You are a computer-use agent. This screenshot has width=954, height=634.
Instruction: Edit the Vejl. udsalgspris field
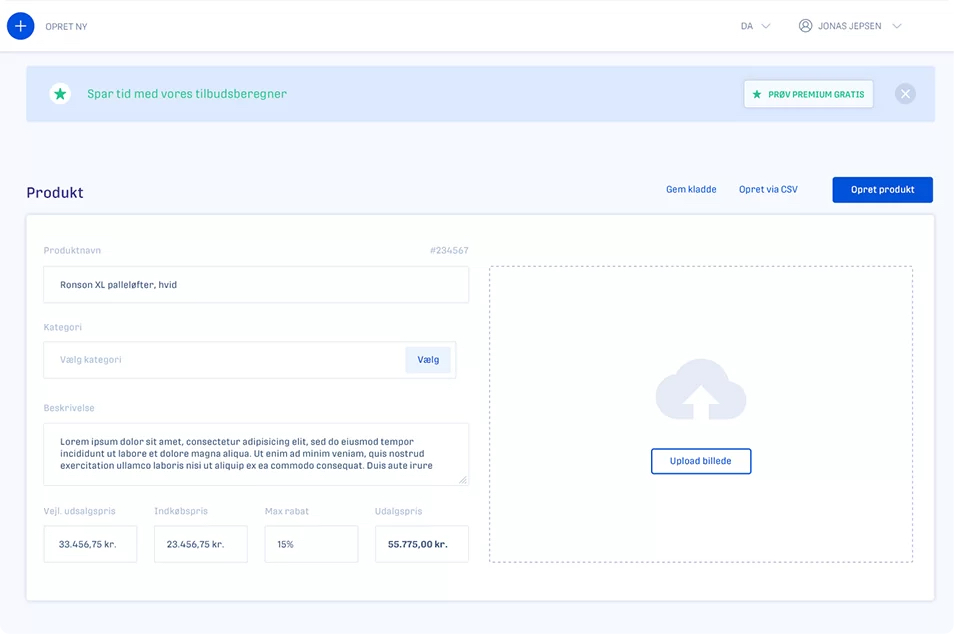[x=90, y=544]
